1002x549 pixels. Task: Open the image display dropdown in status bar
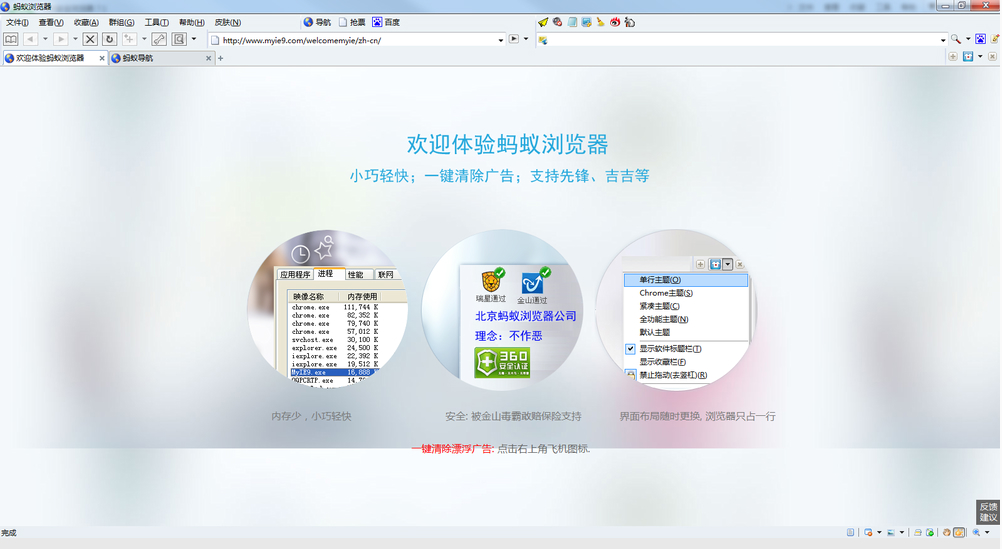(902, 532)
